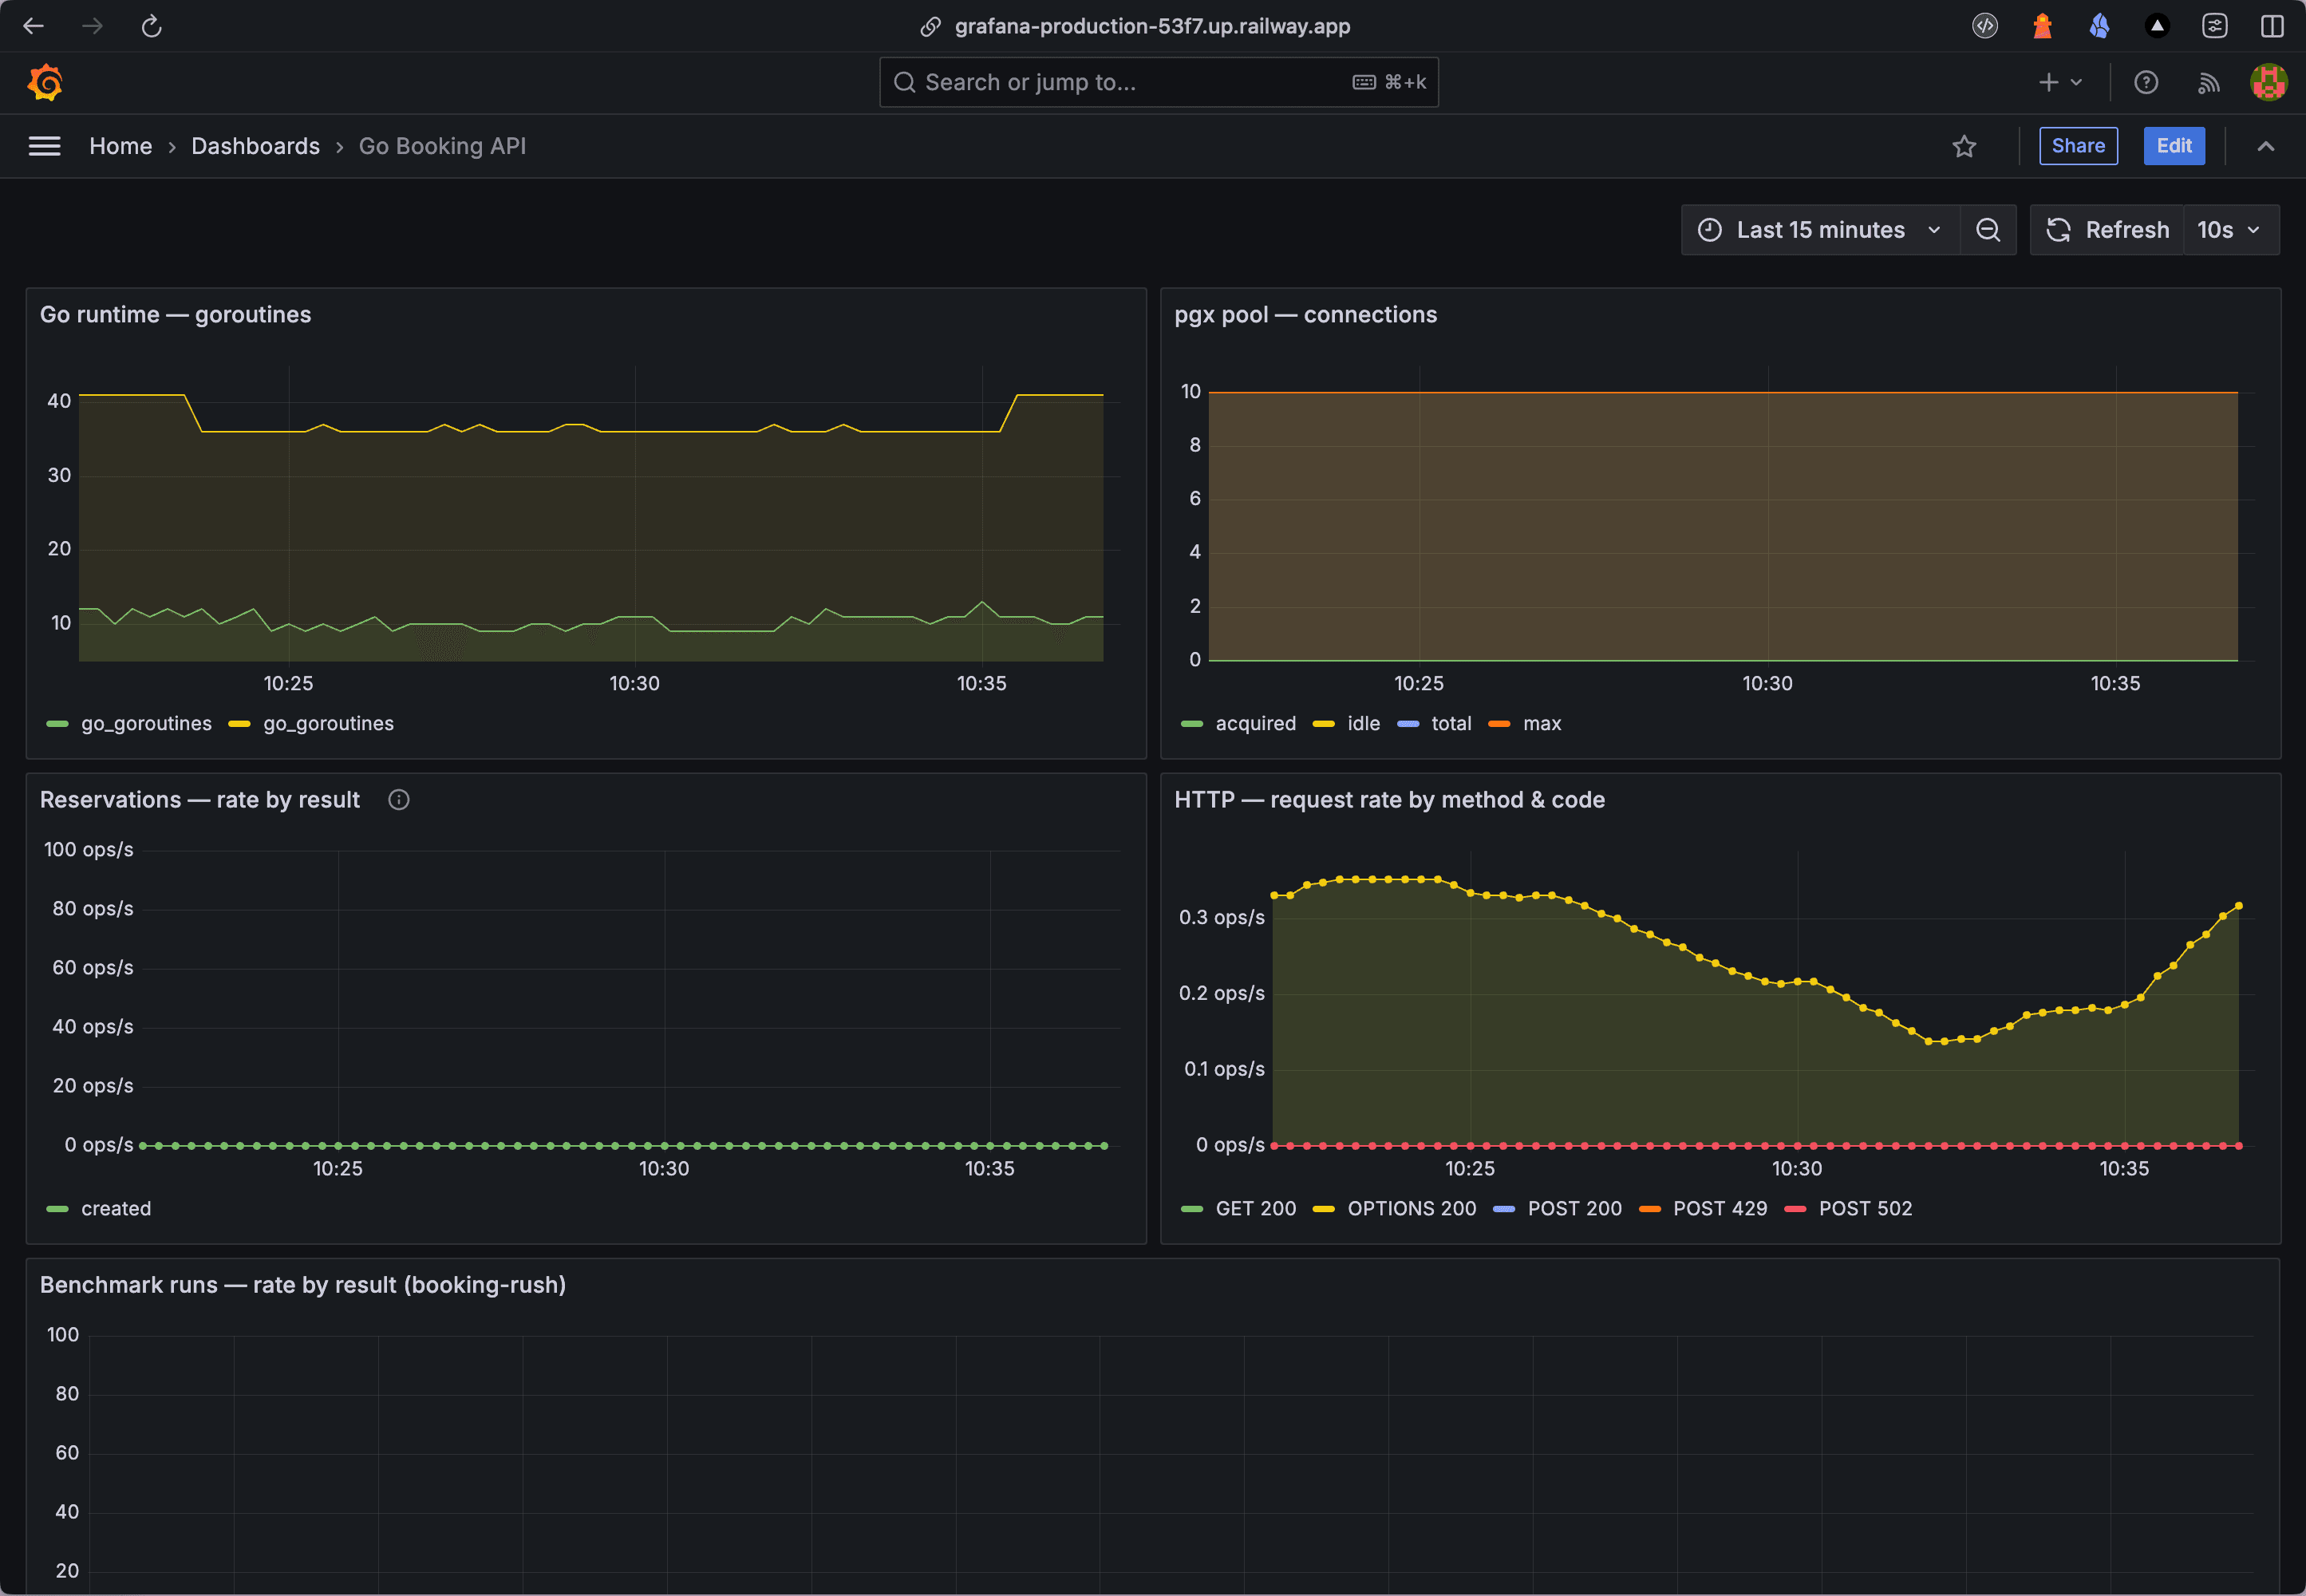The image size is (2306, 1596).
Task: Click the clock icon in time picker
Action: (1710, 229)
